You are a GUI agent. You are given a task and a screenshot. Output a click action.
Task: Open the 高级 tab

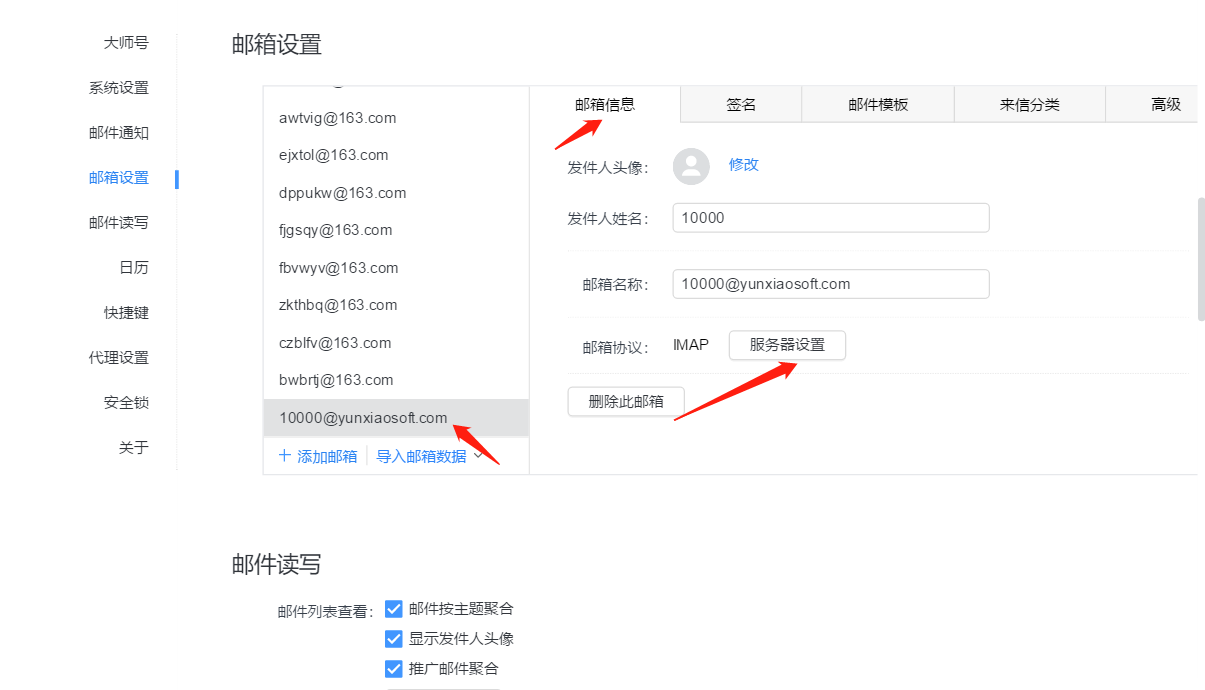1165,104
